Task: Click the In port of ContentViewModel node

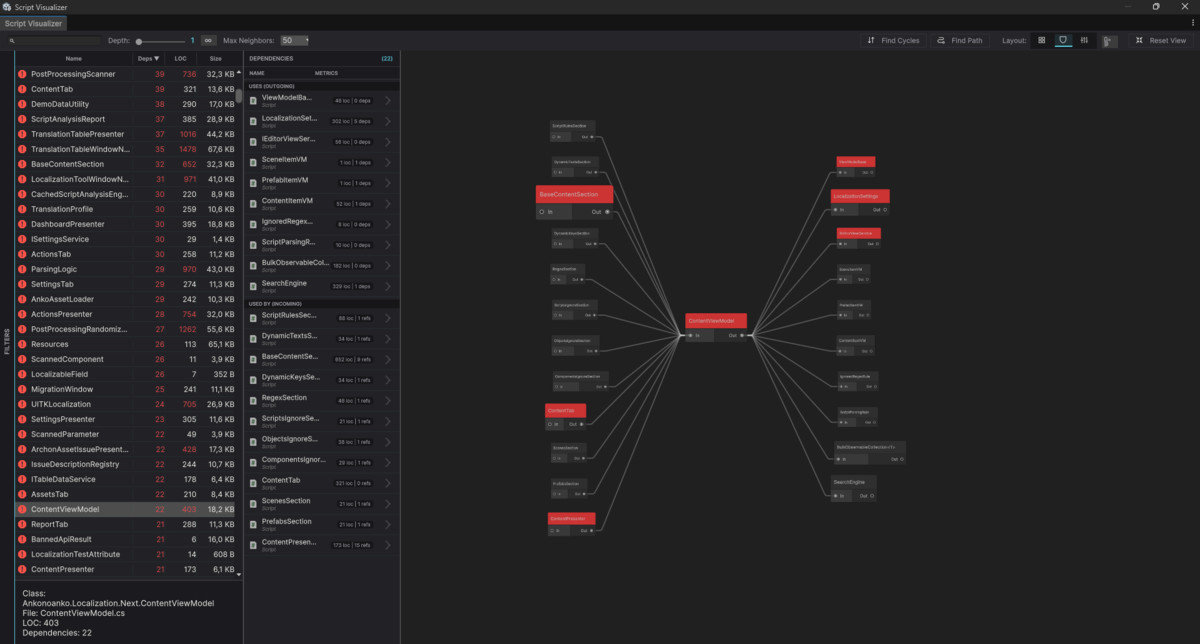Action: (x=689, y=336)
